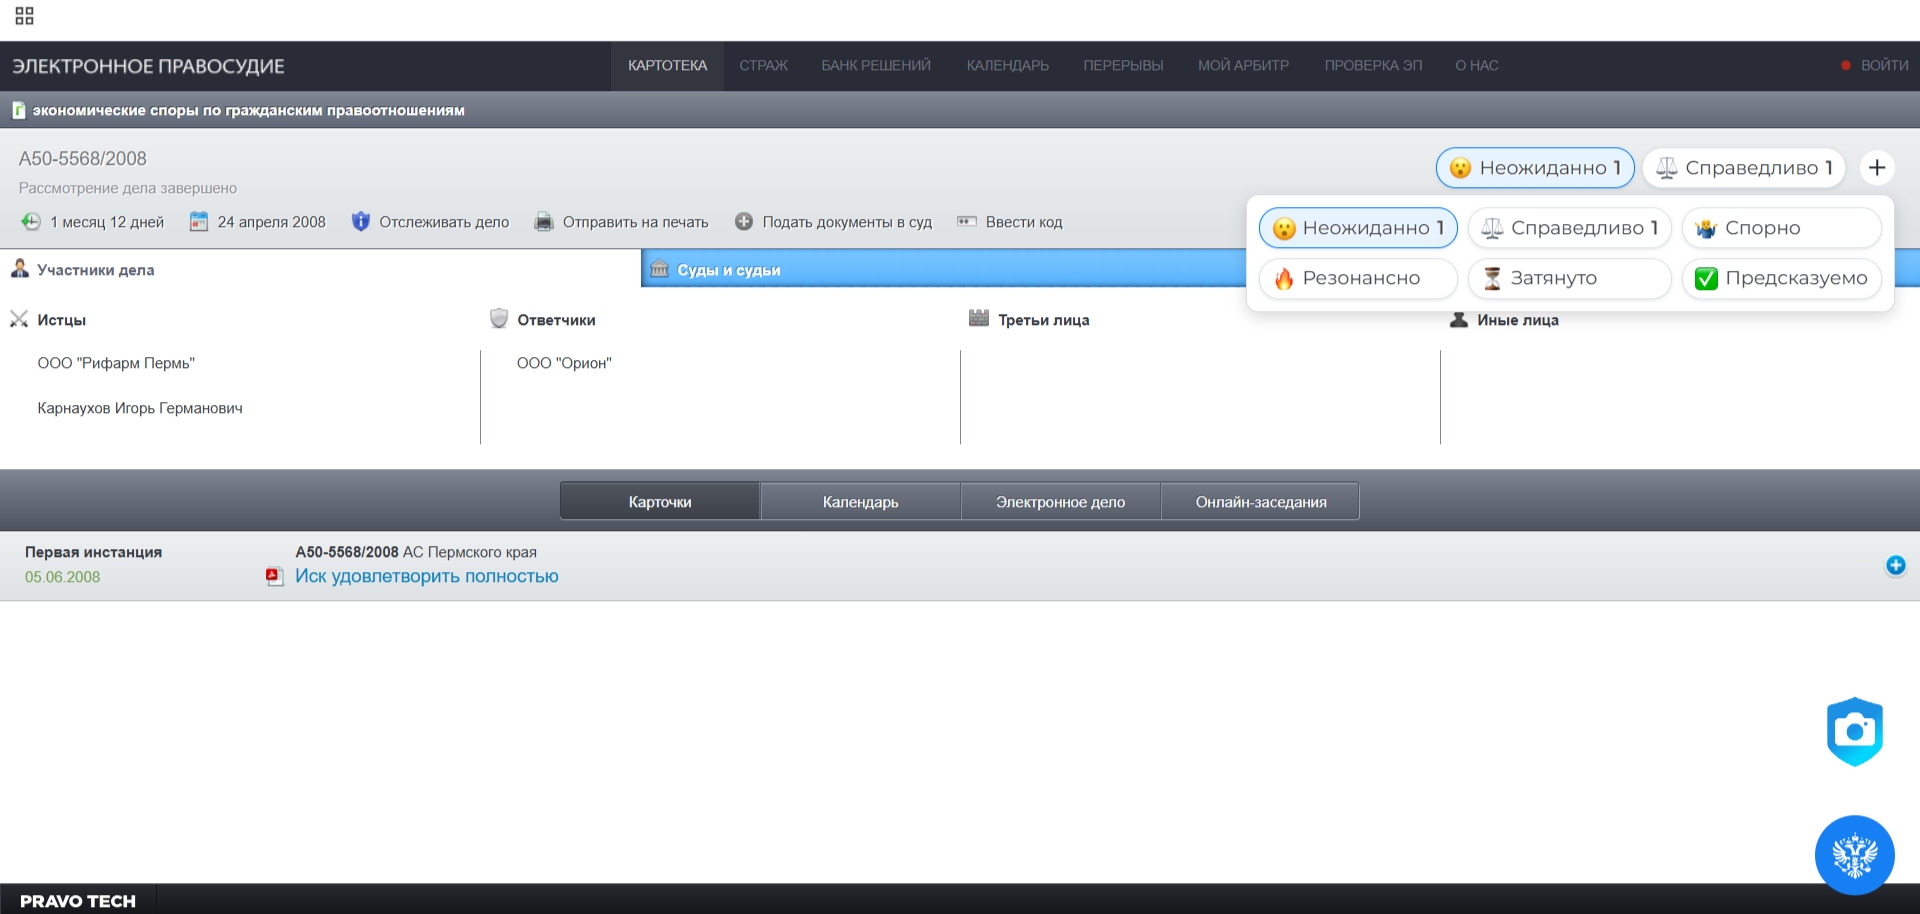Select the Участники дела section header
The width and height of the screenshot is (1920, 914).
tap(95, 270)
